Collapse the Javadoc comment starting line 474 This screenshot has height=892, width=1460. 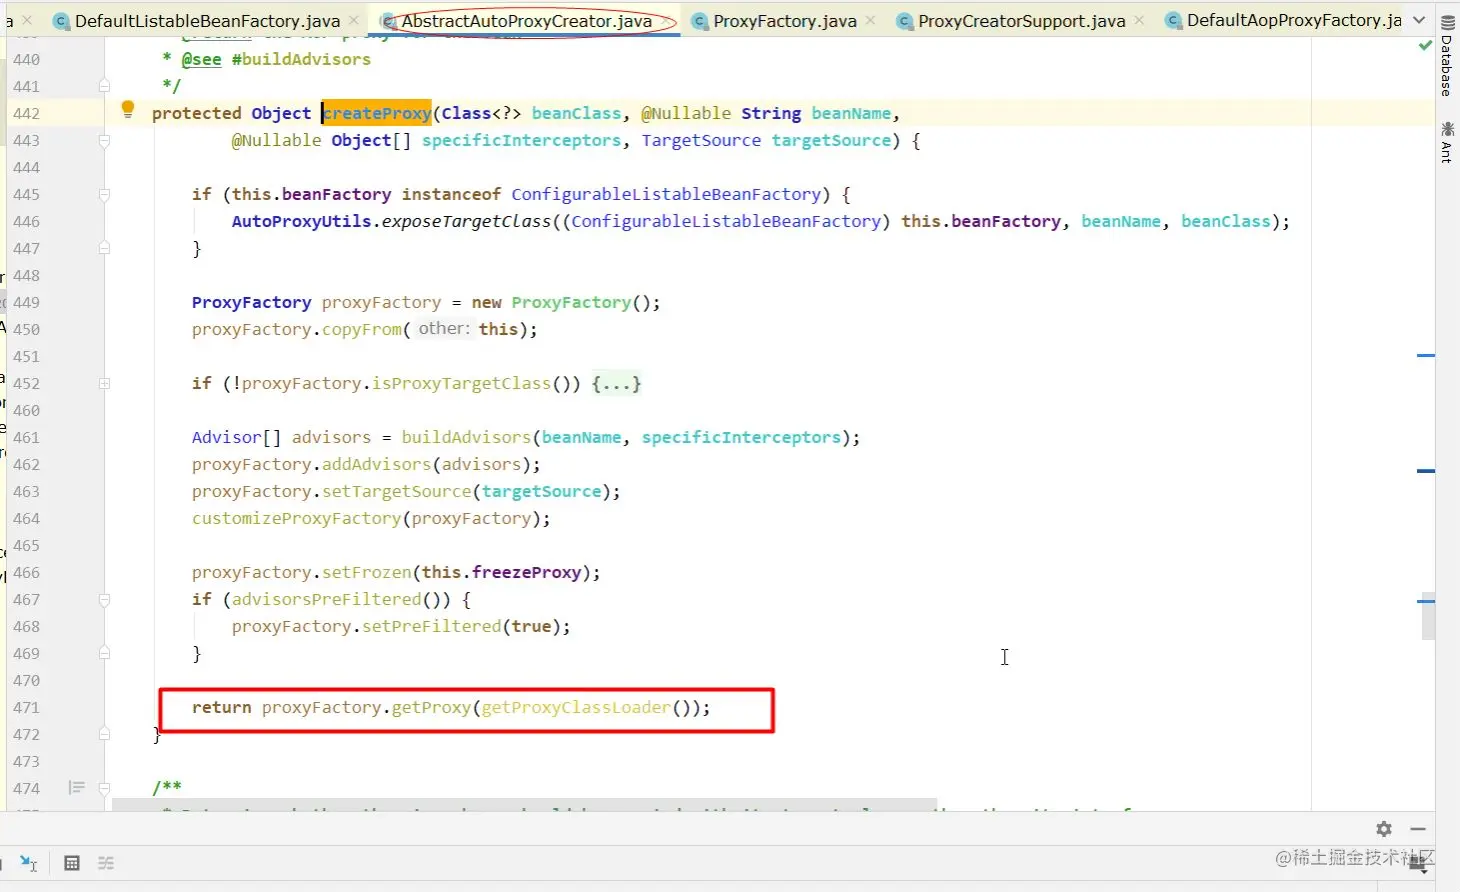pyautogui.click(x=104, y=788)
